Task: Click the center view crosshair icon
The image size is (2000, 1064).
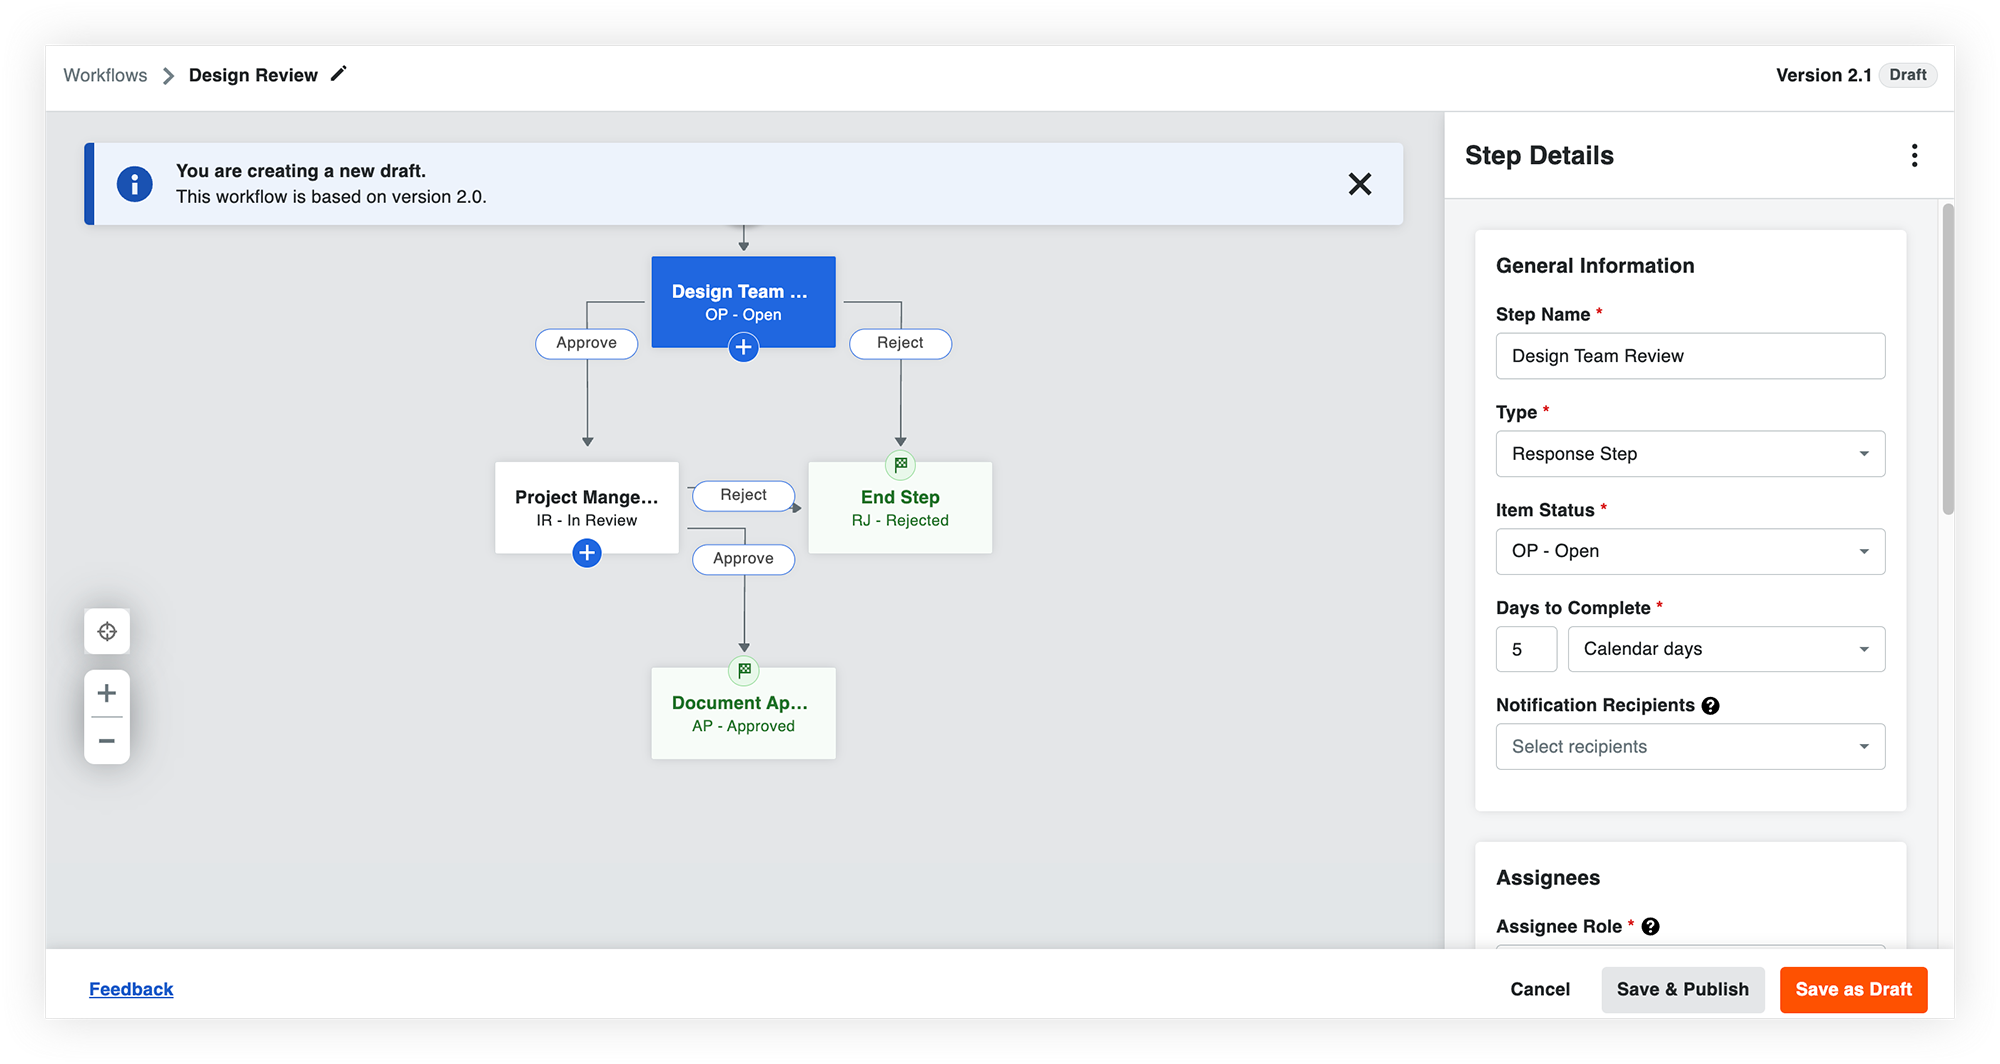Action: 106,631
